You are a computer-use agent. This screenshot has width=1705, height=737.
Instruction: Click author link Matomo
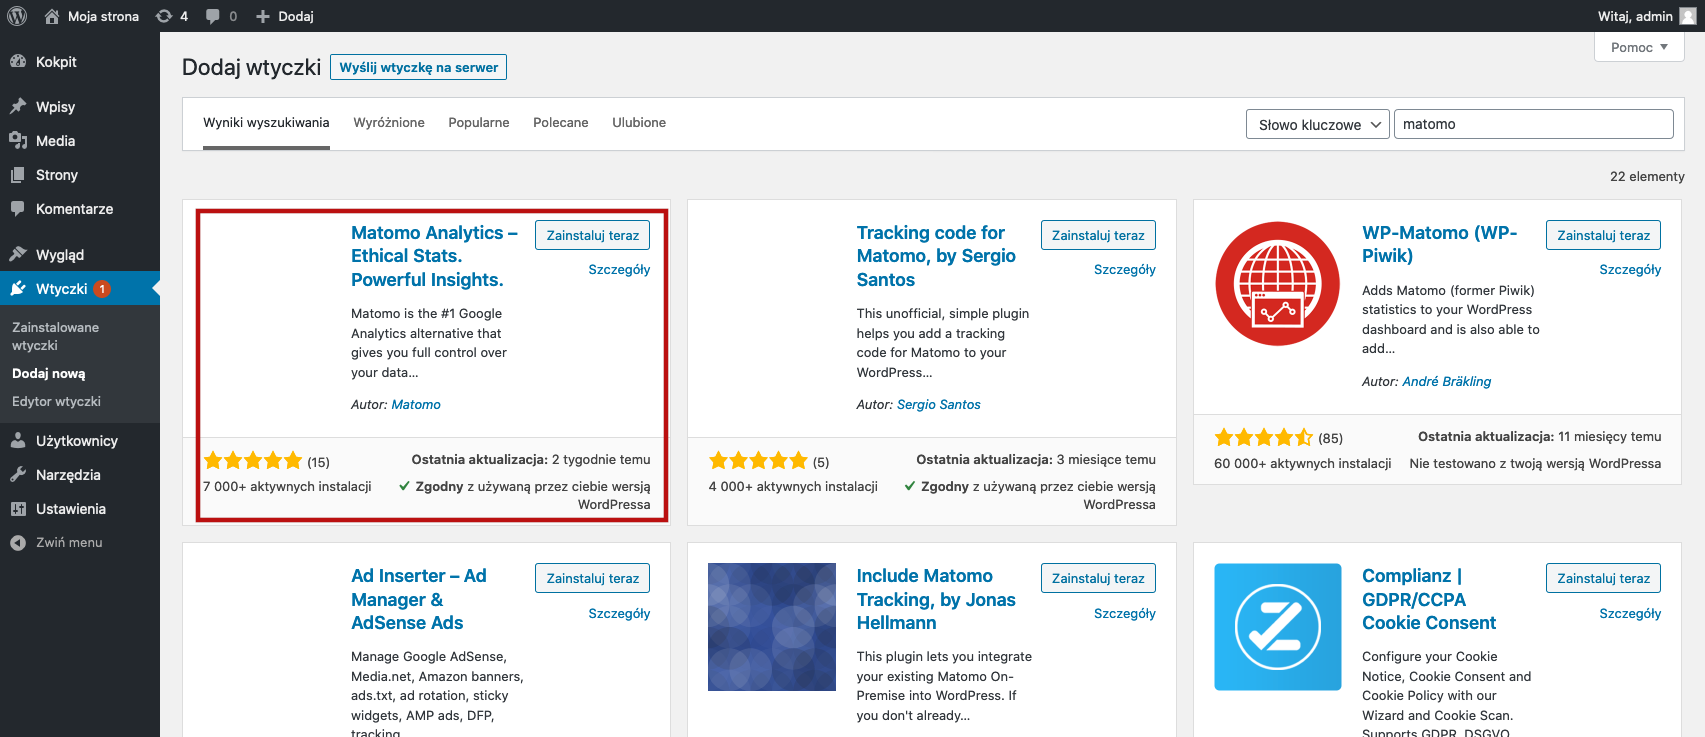click(x=416, y=404)
